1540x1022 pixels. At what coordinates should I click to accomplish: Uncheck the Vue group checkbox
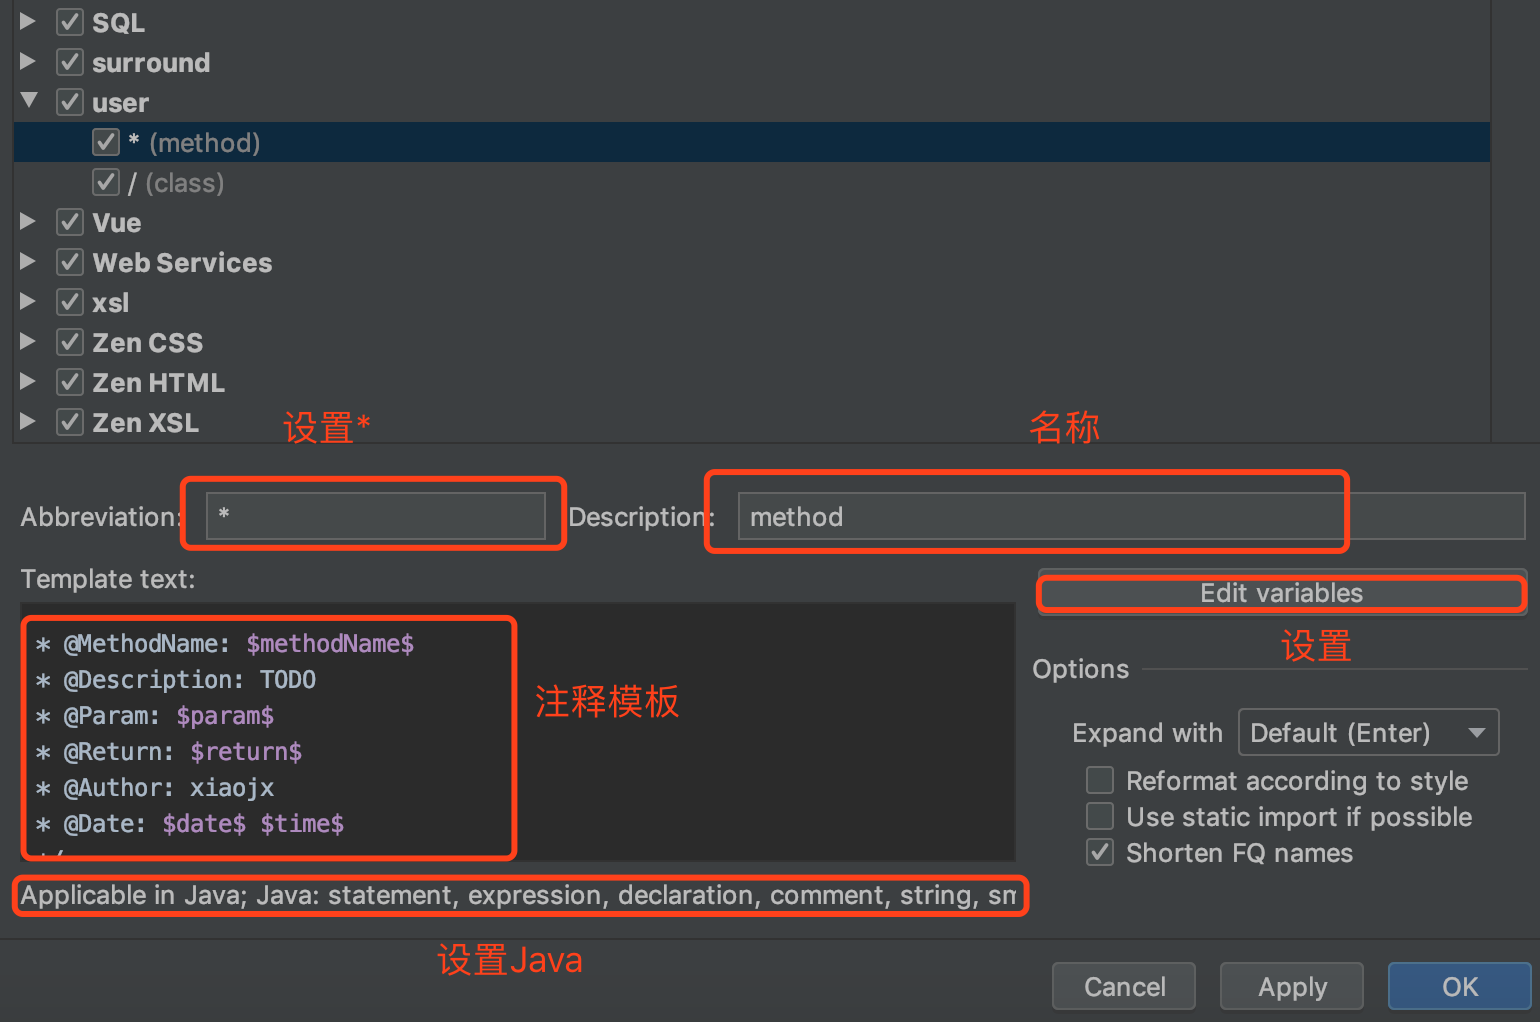(70, 222)
